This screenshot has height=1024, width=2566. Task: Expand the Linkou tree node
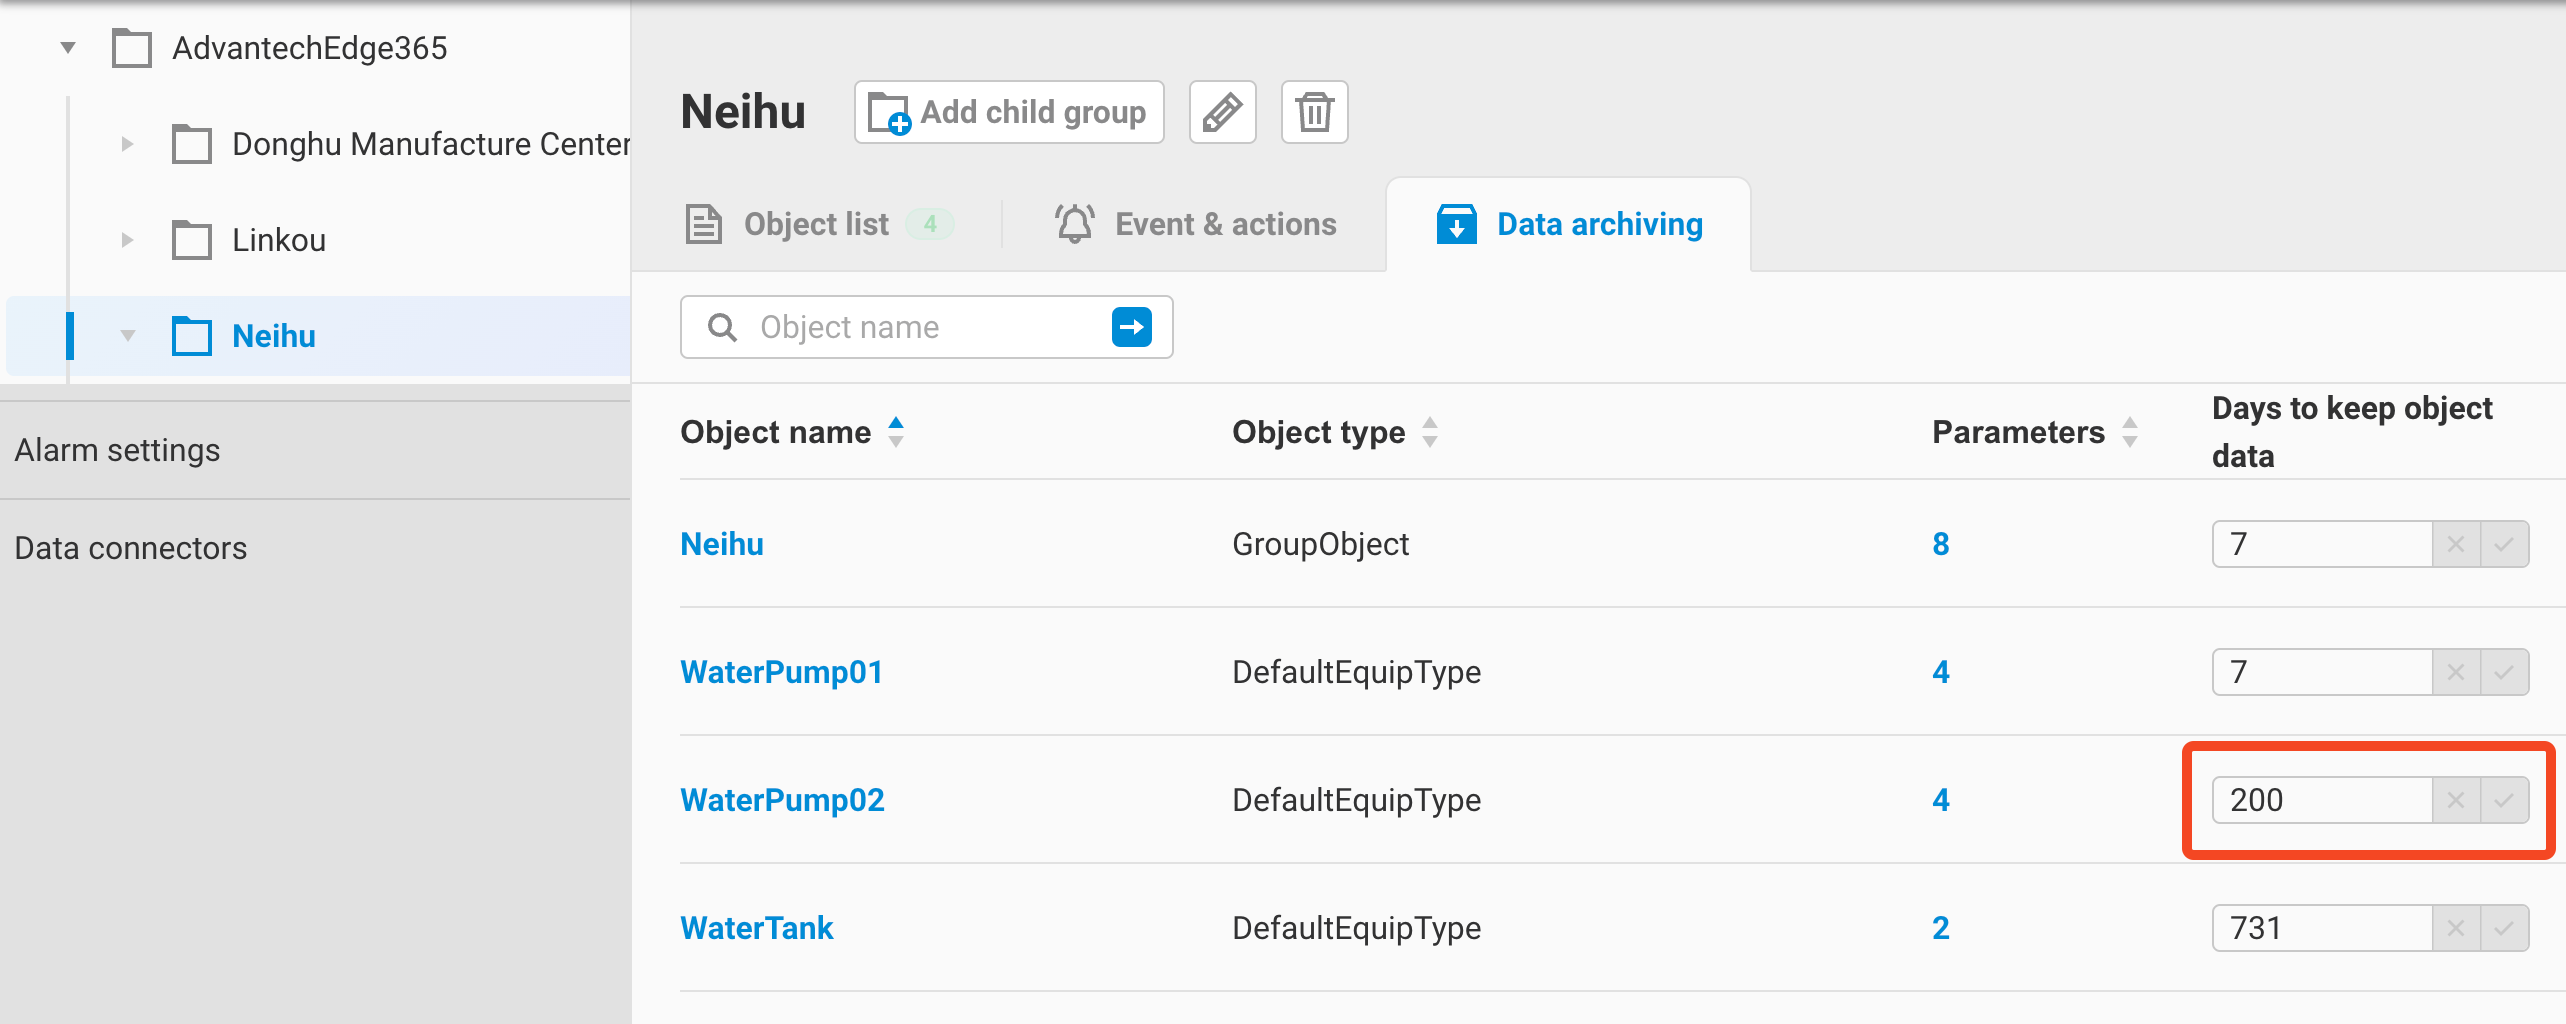[x=127, y=240]
